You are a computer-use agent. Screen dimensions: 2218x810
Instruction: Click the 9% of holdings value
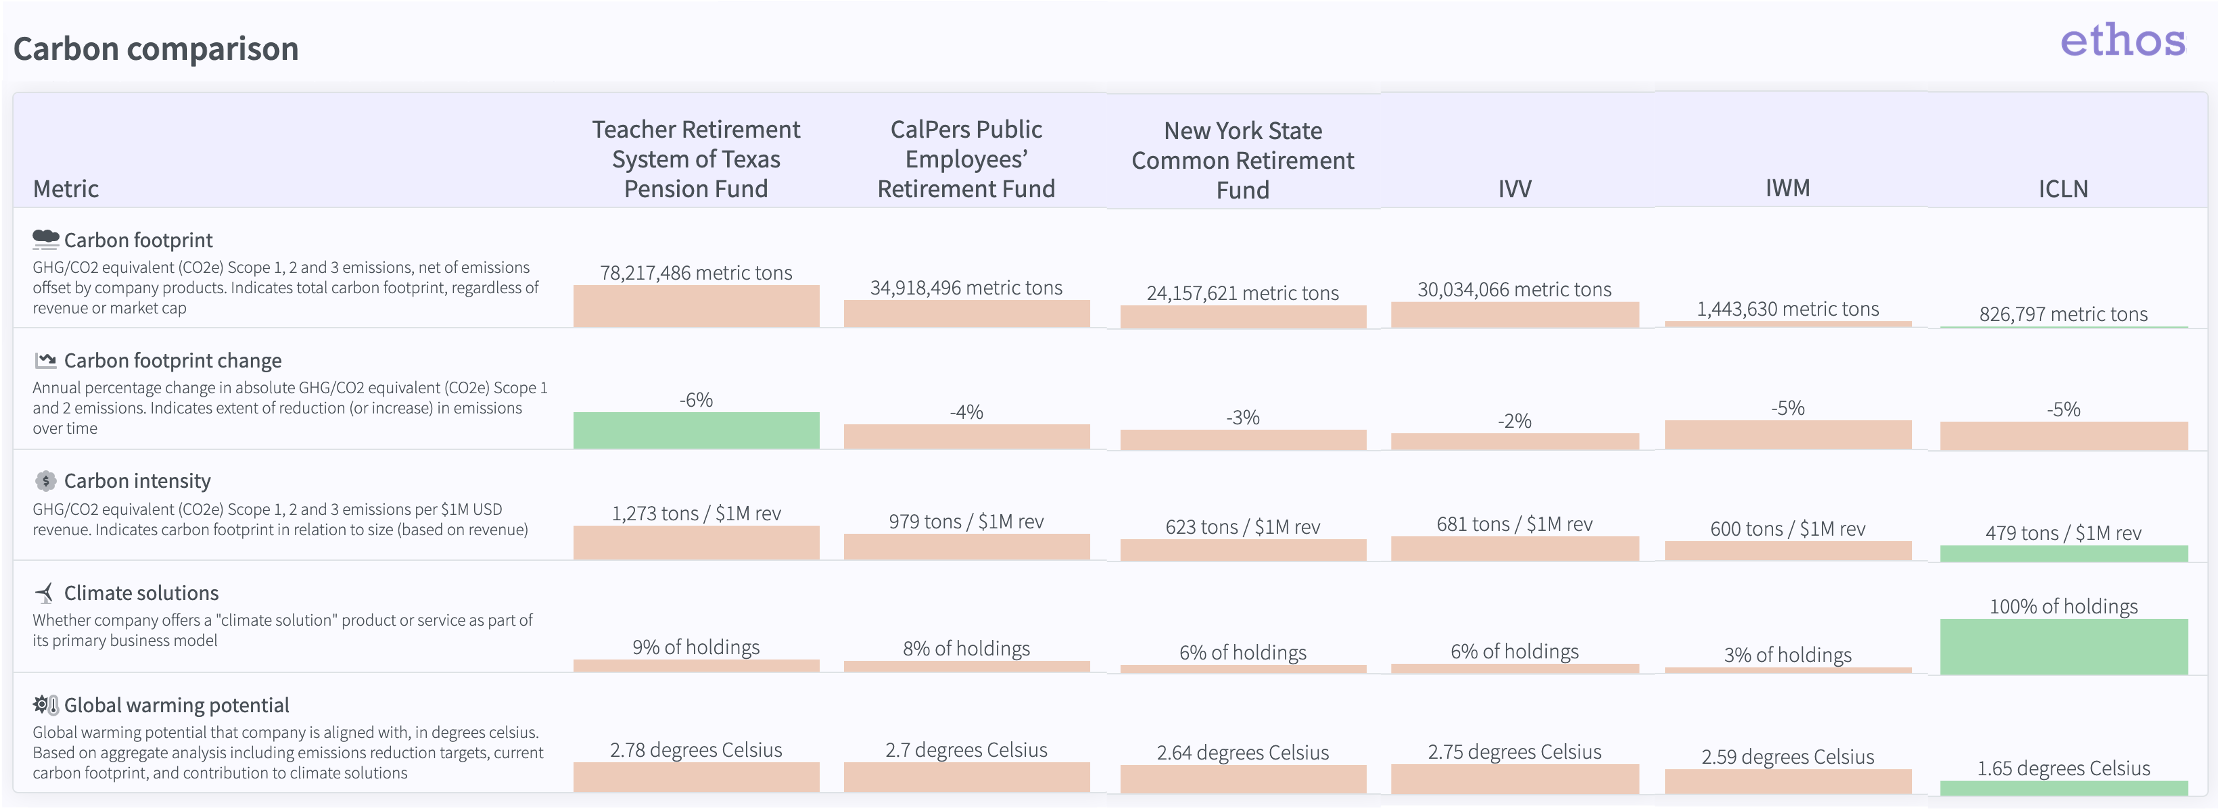(x=696, y=647)
